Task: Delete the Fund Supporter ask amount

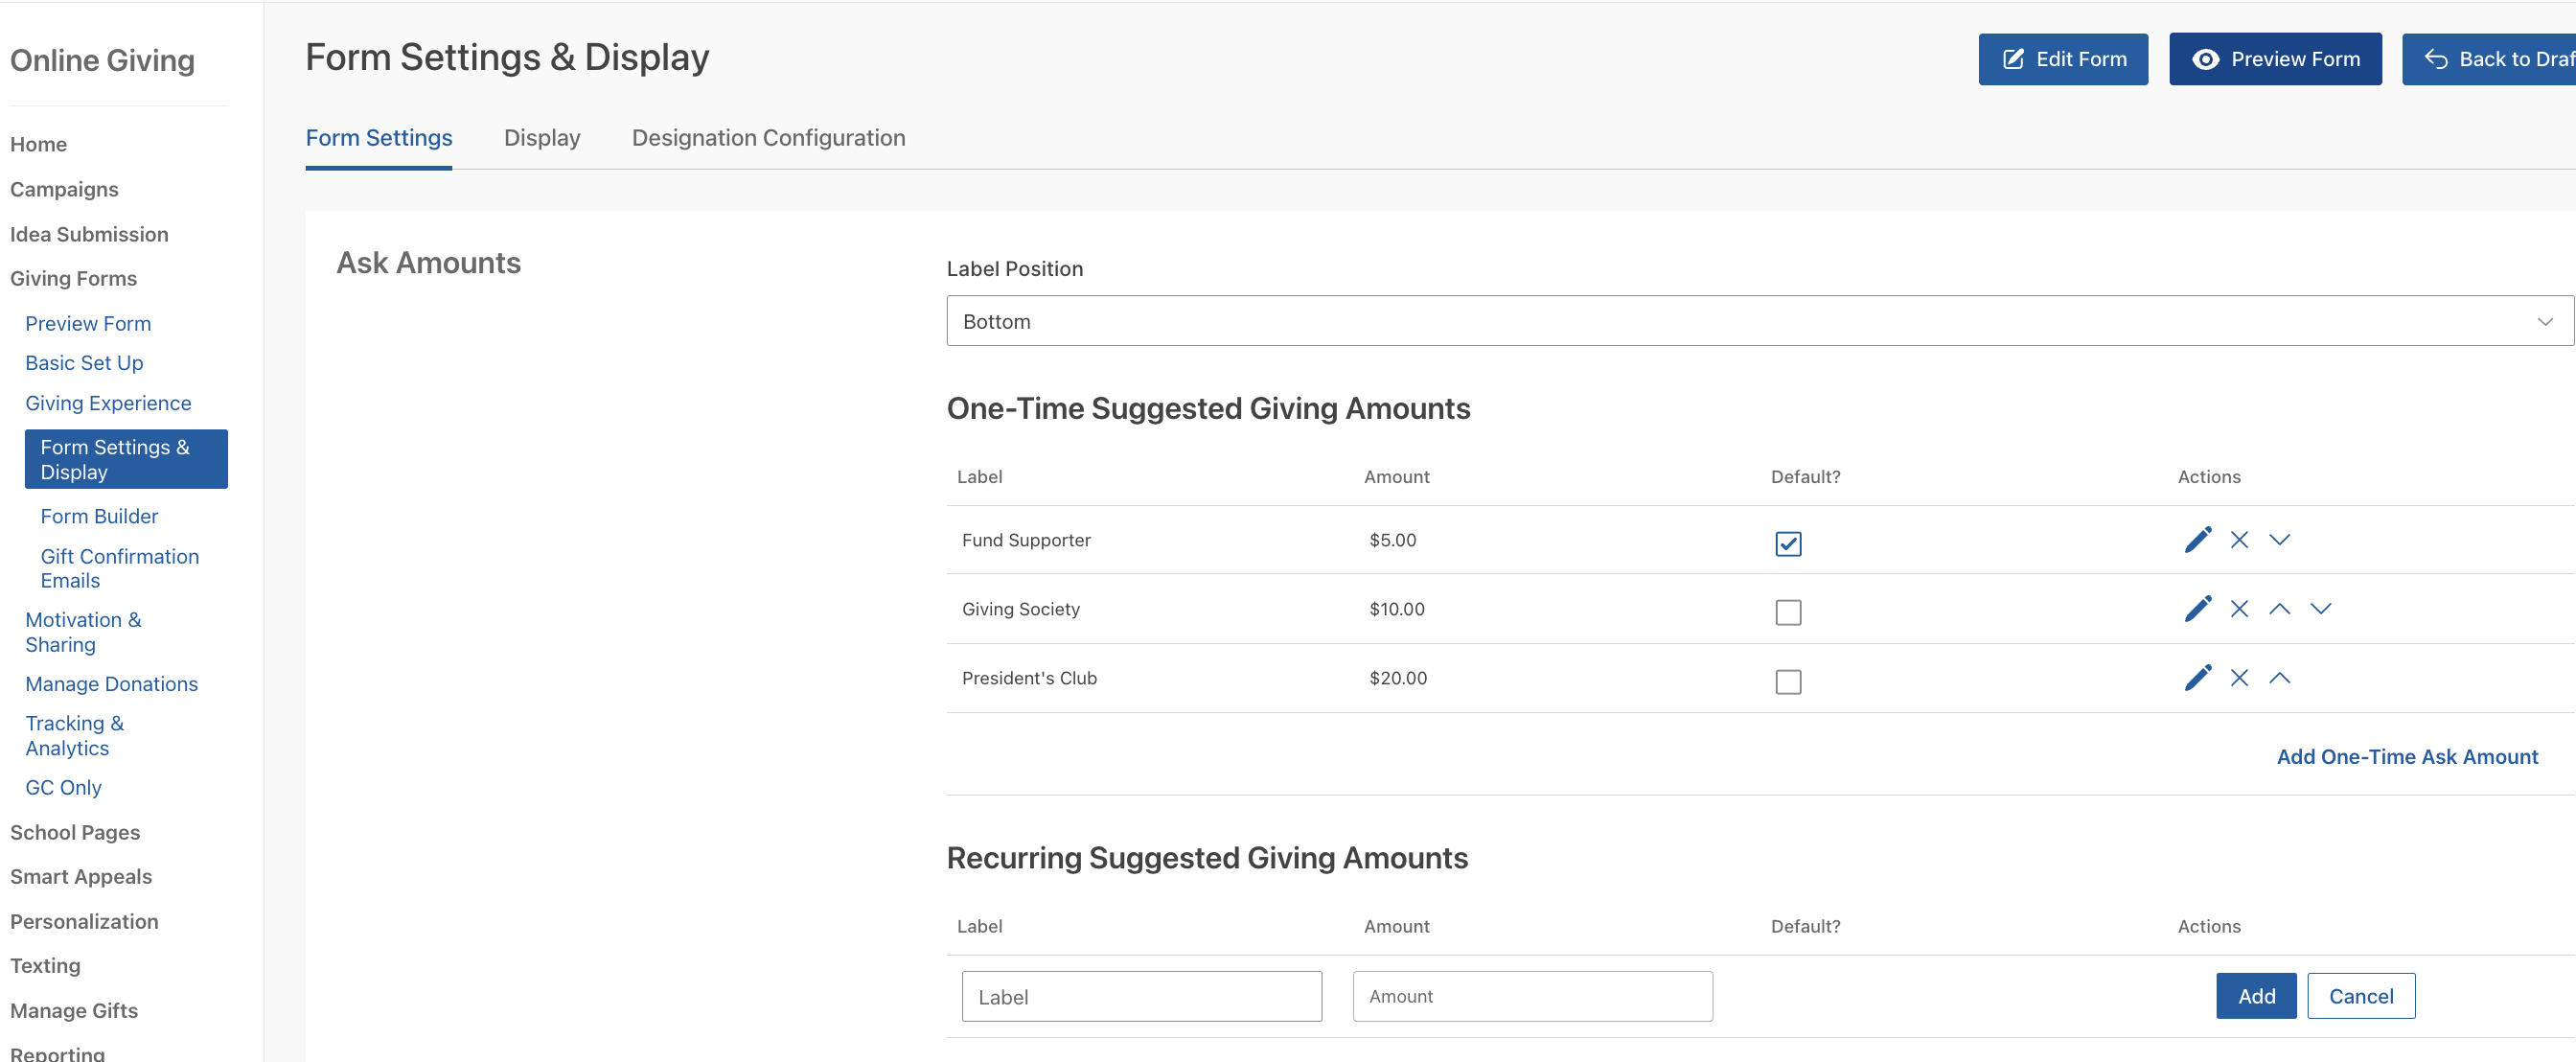Action: 2239,540
